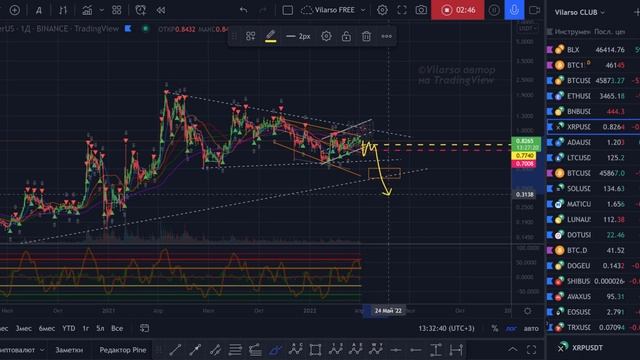
Task: Open drawing templates in floating toolbar
Action: pyautogui.click(x=251, y=36)
